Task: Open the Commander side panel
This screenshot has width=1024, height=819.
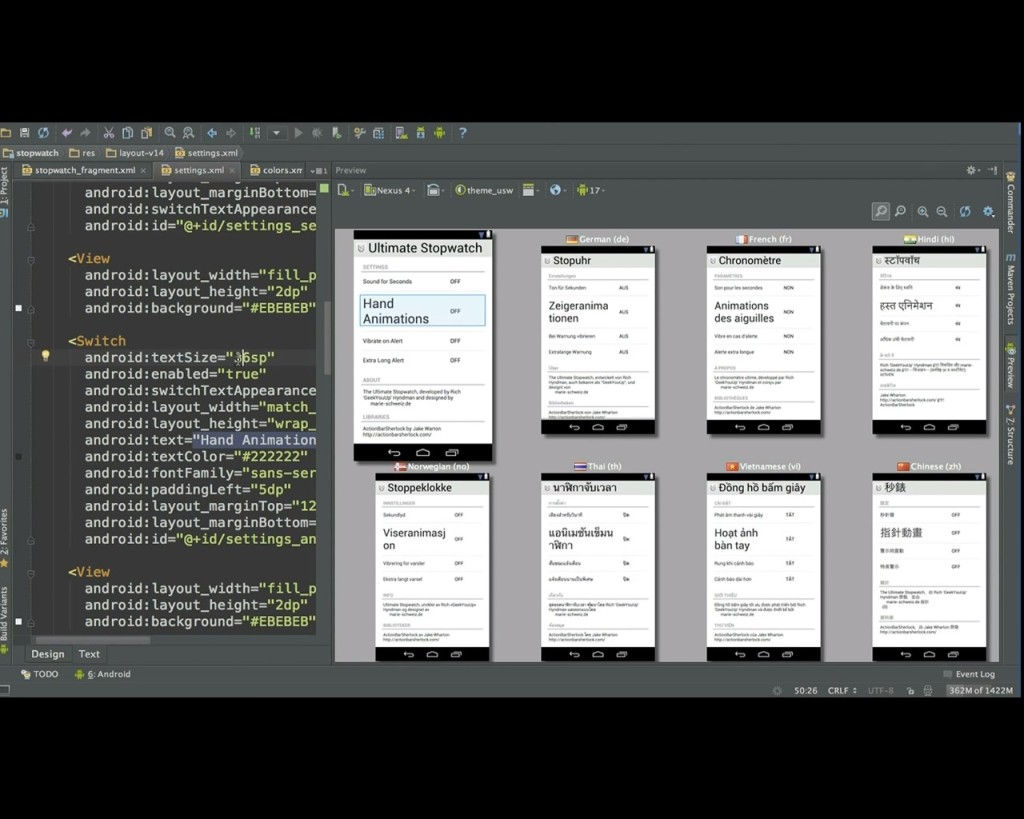Action: coord(1010,202)
